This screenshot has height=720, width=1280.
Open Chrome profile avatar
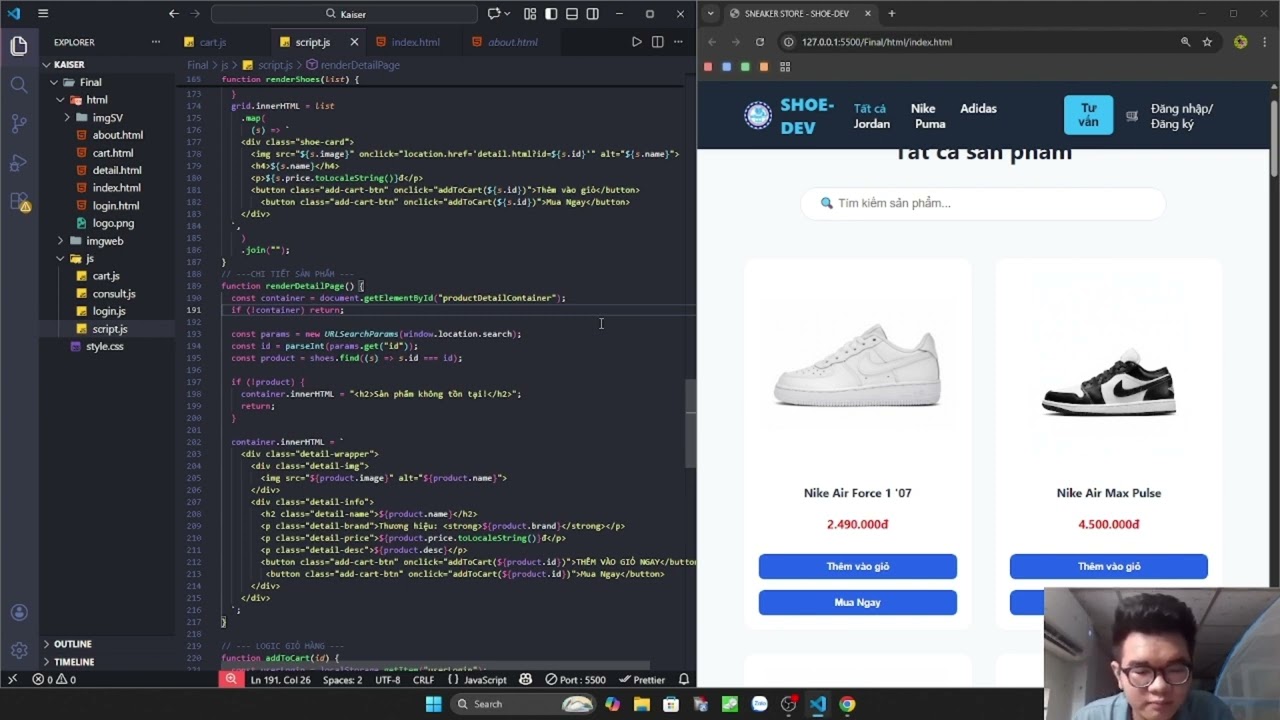(1241, 42)
